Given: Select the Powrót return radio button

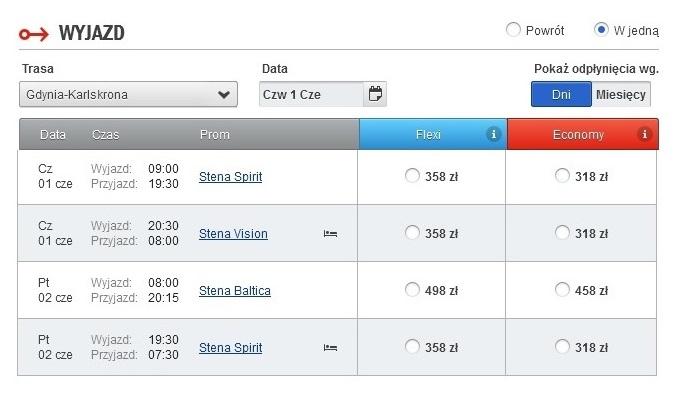Looking at the screenshot, I should click(513, 30).
